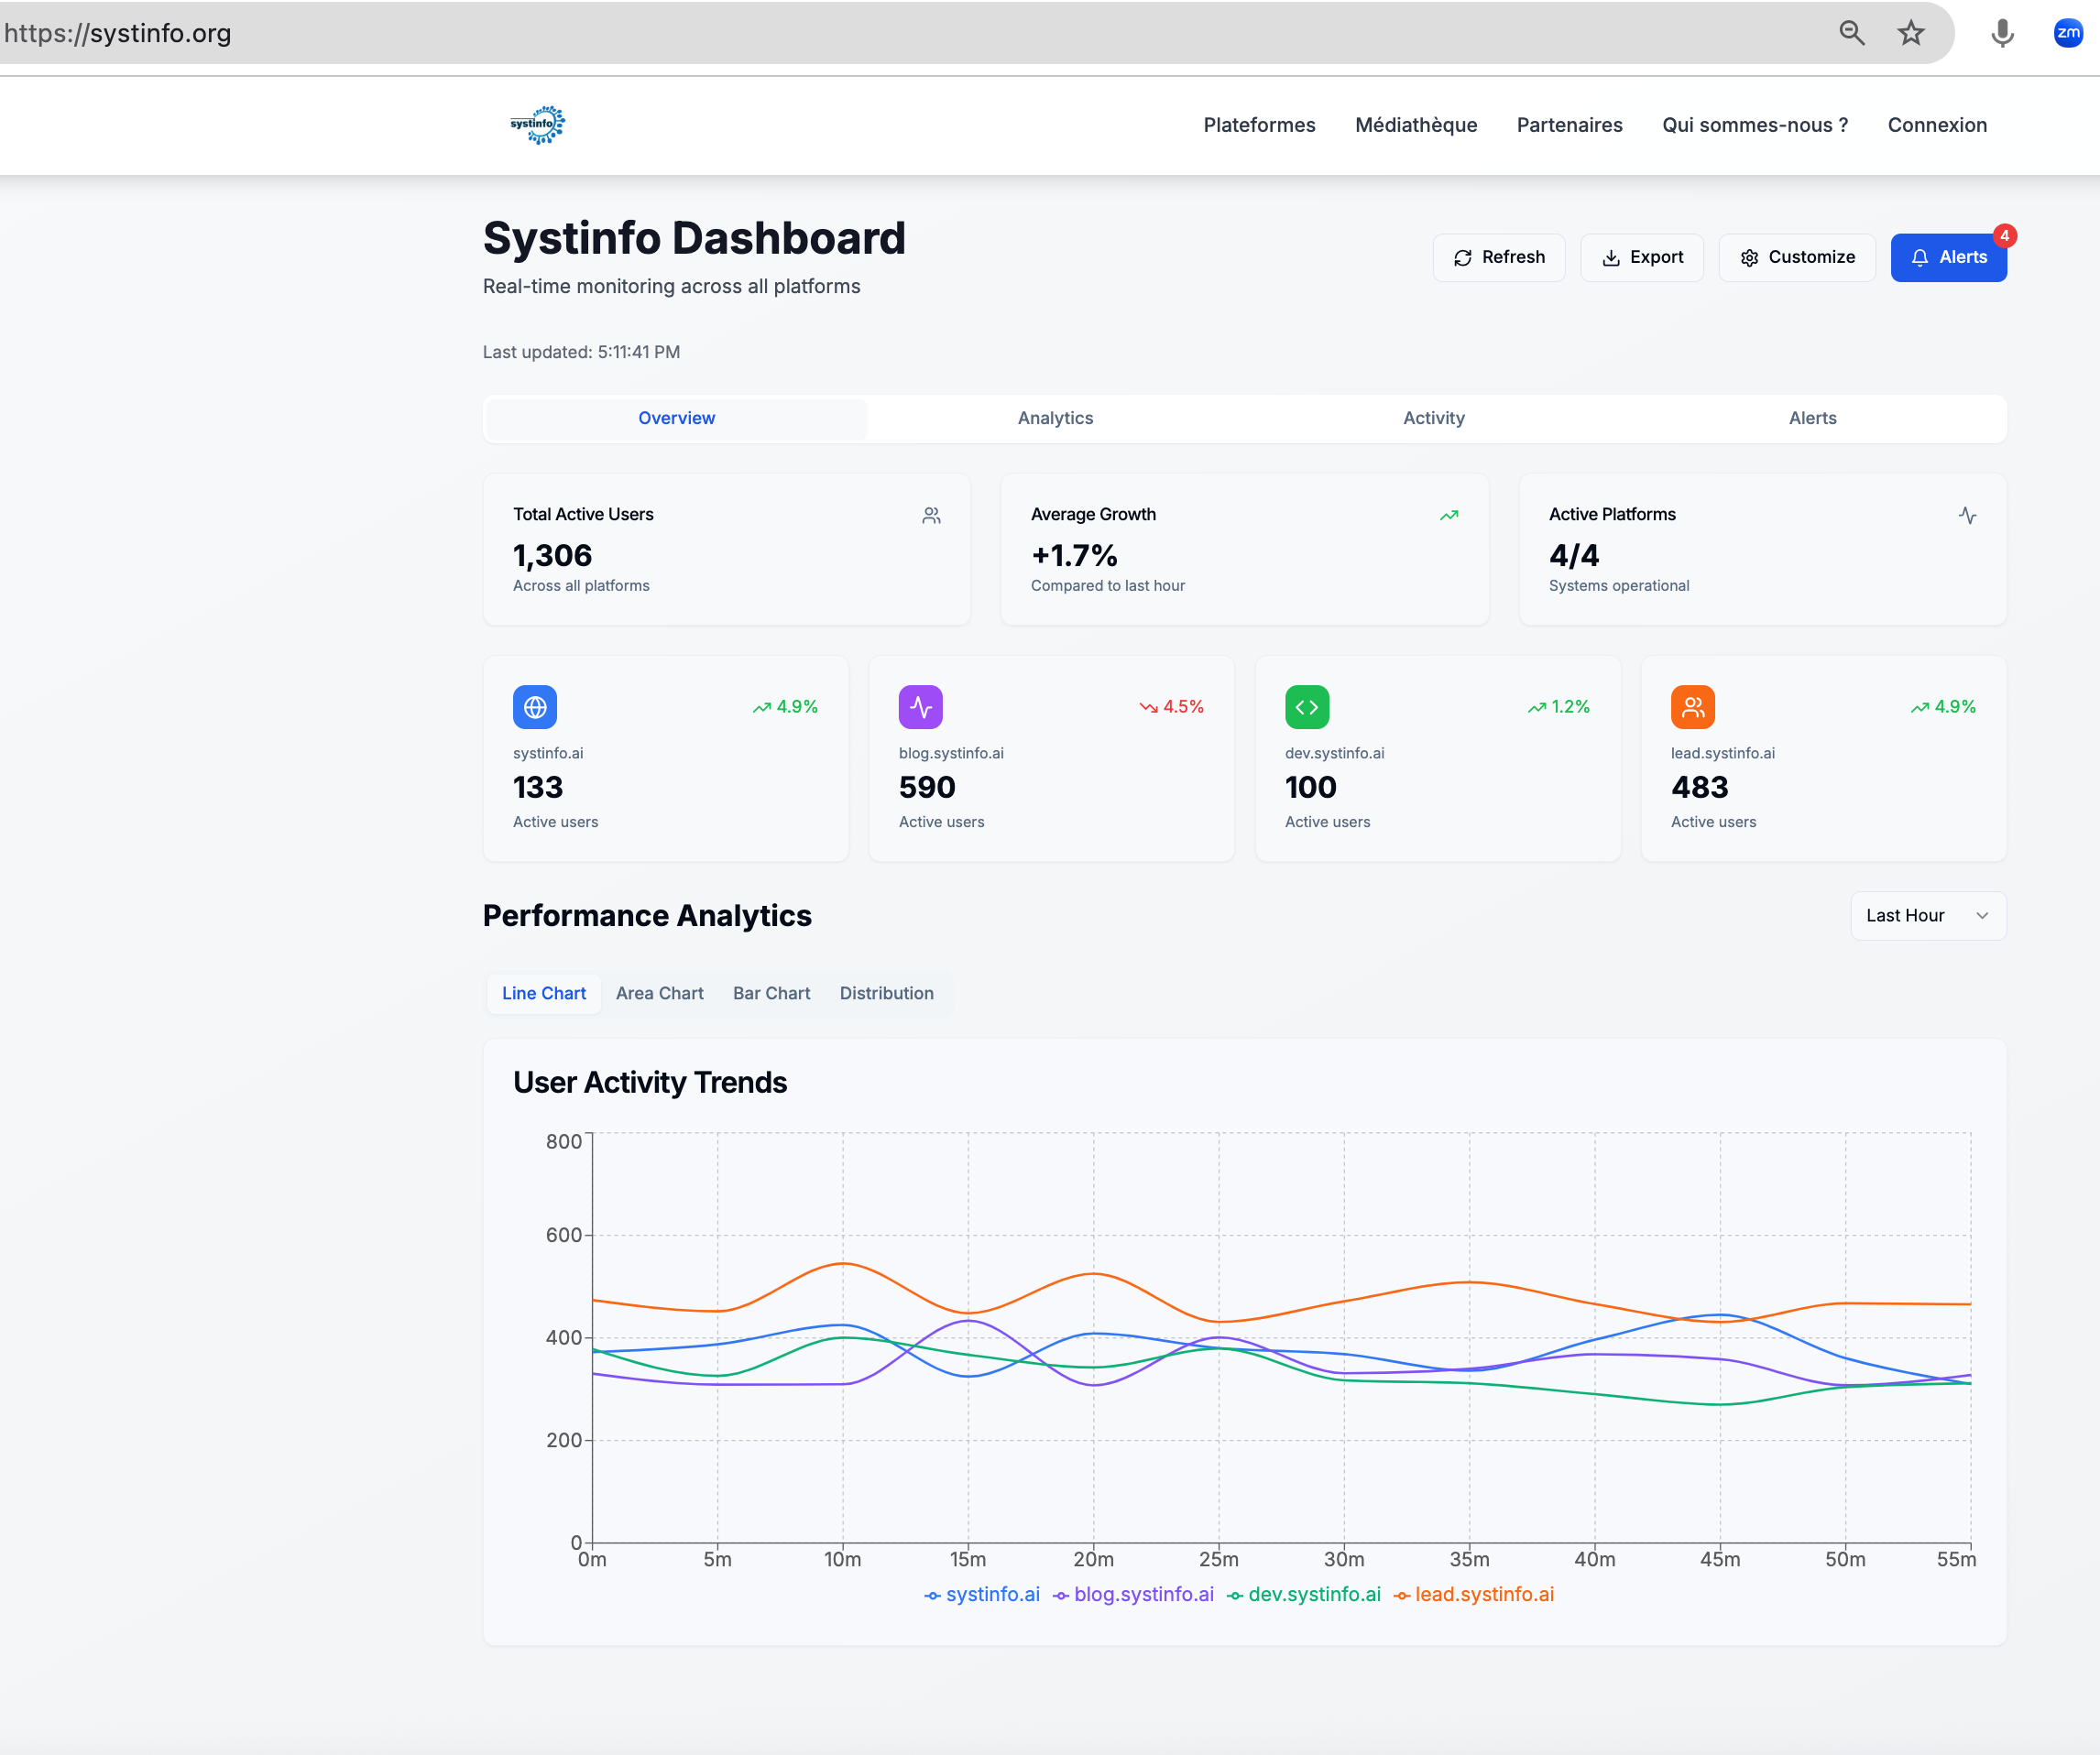The height and width of the screenshot is (1755, 2100).
Task: Bookmark page with the star icon
Action: (x=1911, y=33)
